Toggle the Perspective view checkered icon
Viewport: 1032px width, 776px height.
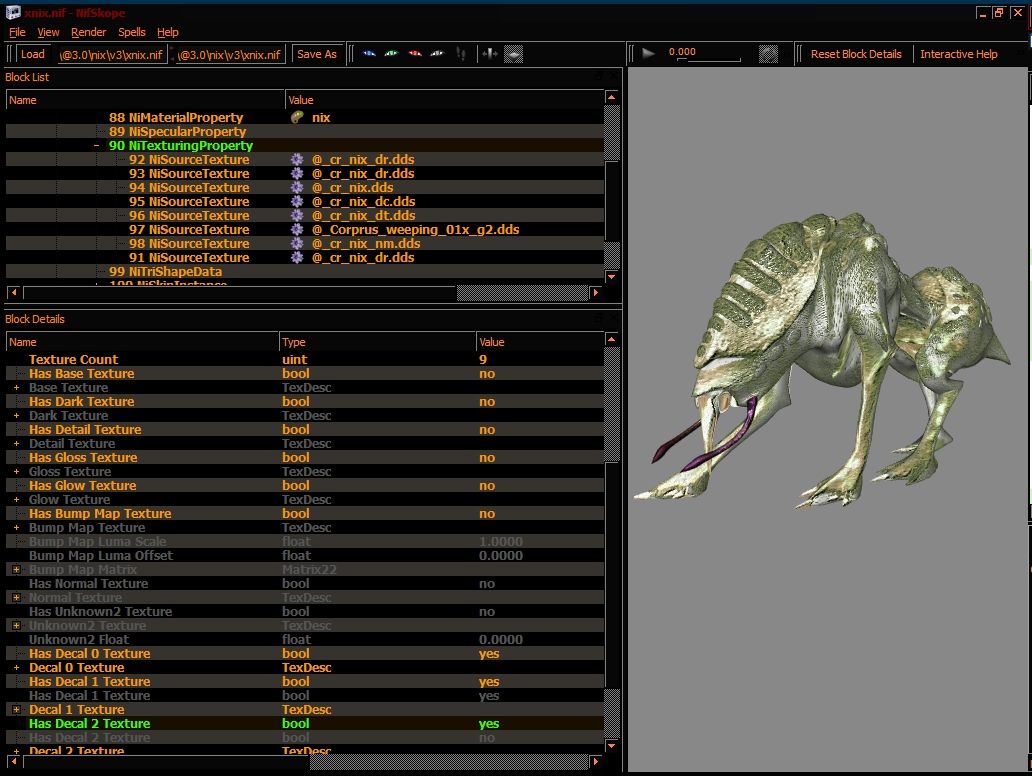[x=513, y=54]
